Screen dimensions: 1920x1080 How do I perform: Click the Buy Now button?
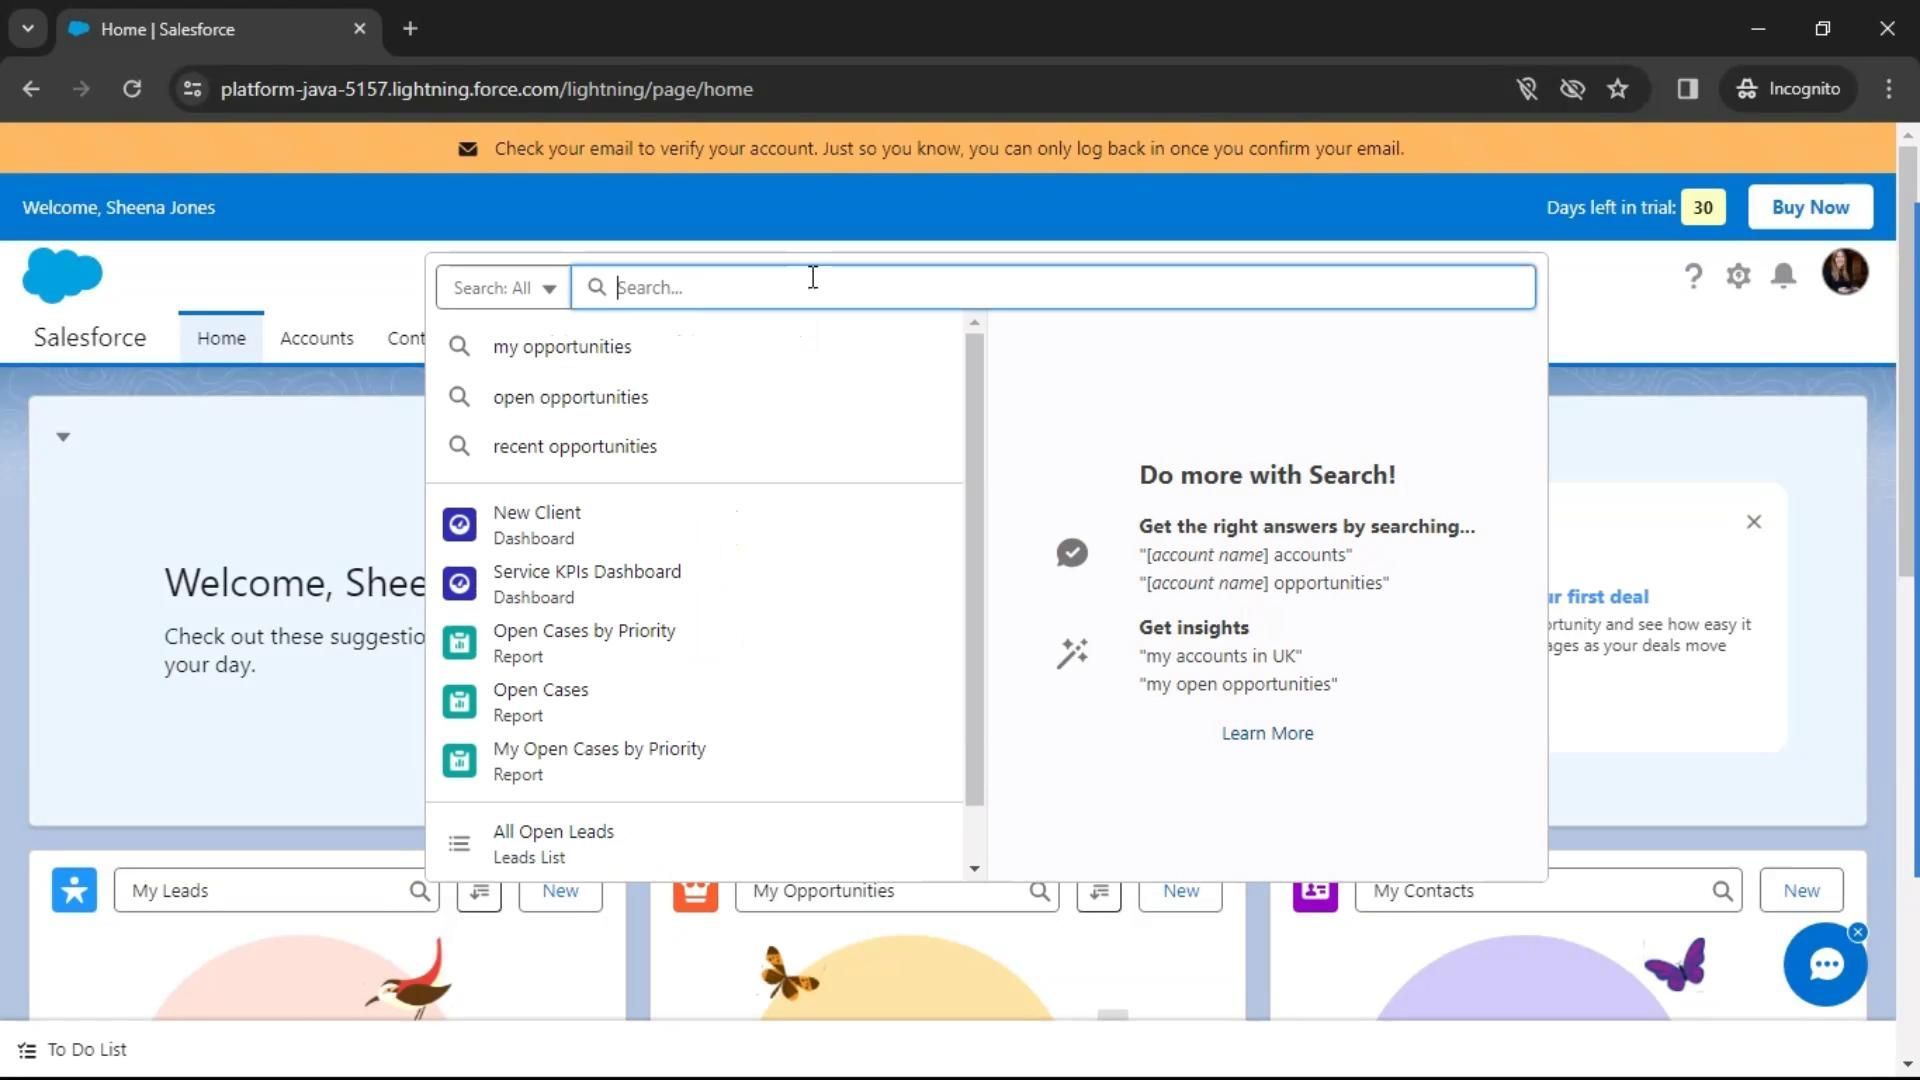click(x=1809, y=207)
